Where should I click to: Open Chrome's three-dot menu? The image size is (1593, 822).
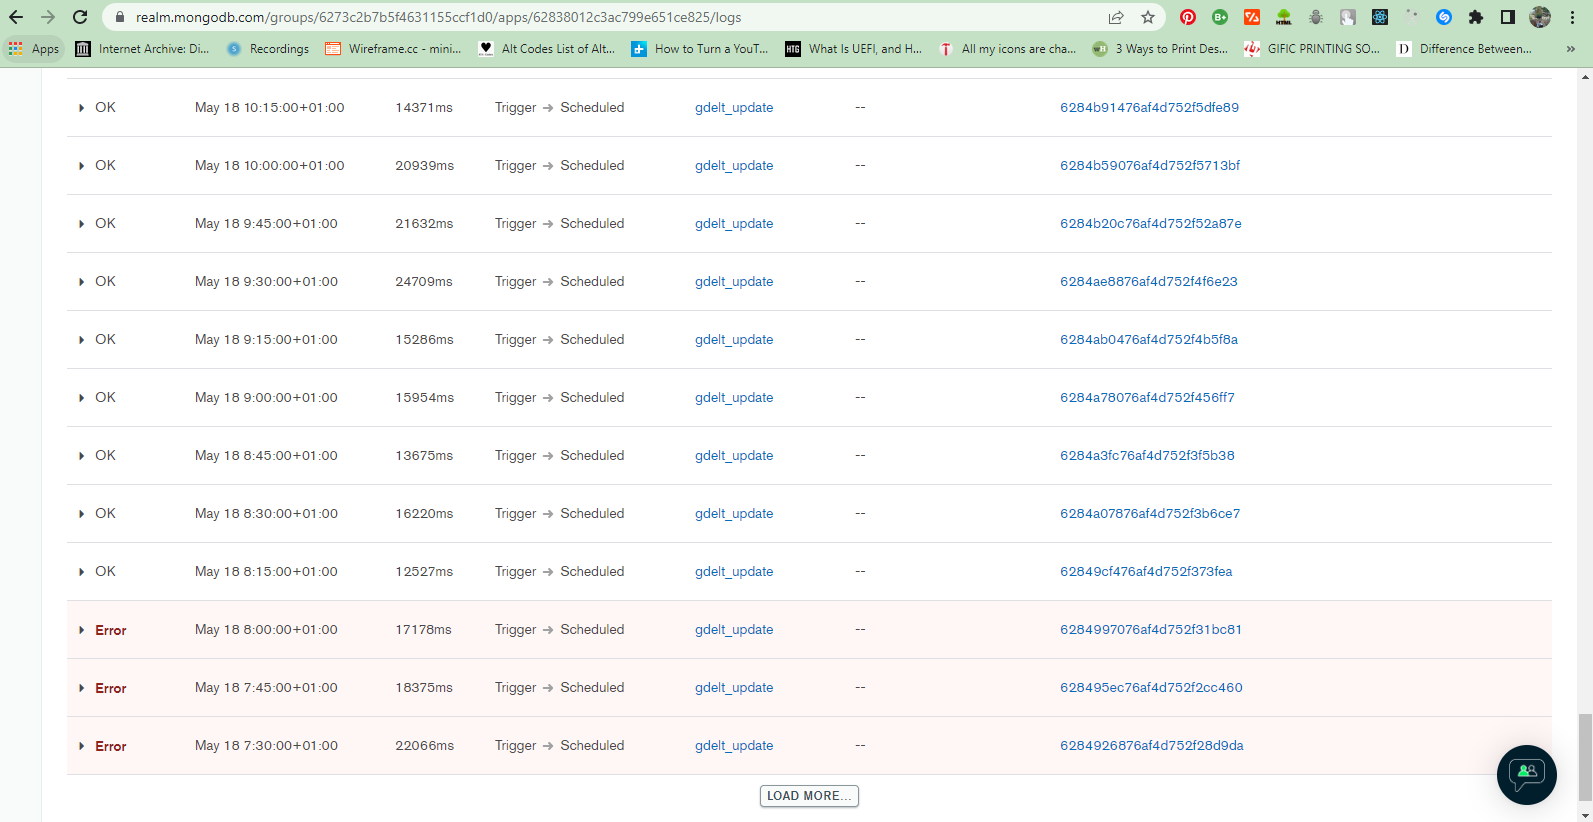click(1572, 17)
